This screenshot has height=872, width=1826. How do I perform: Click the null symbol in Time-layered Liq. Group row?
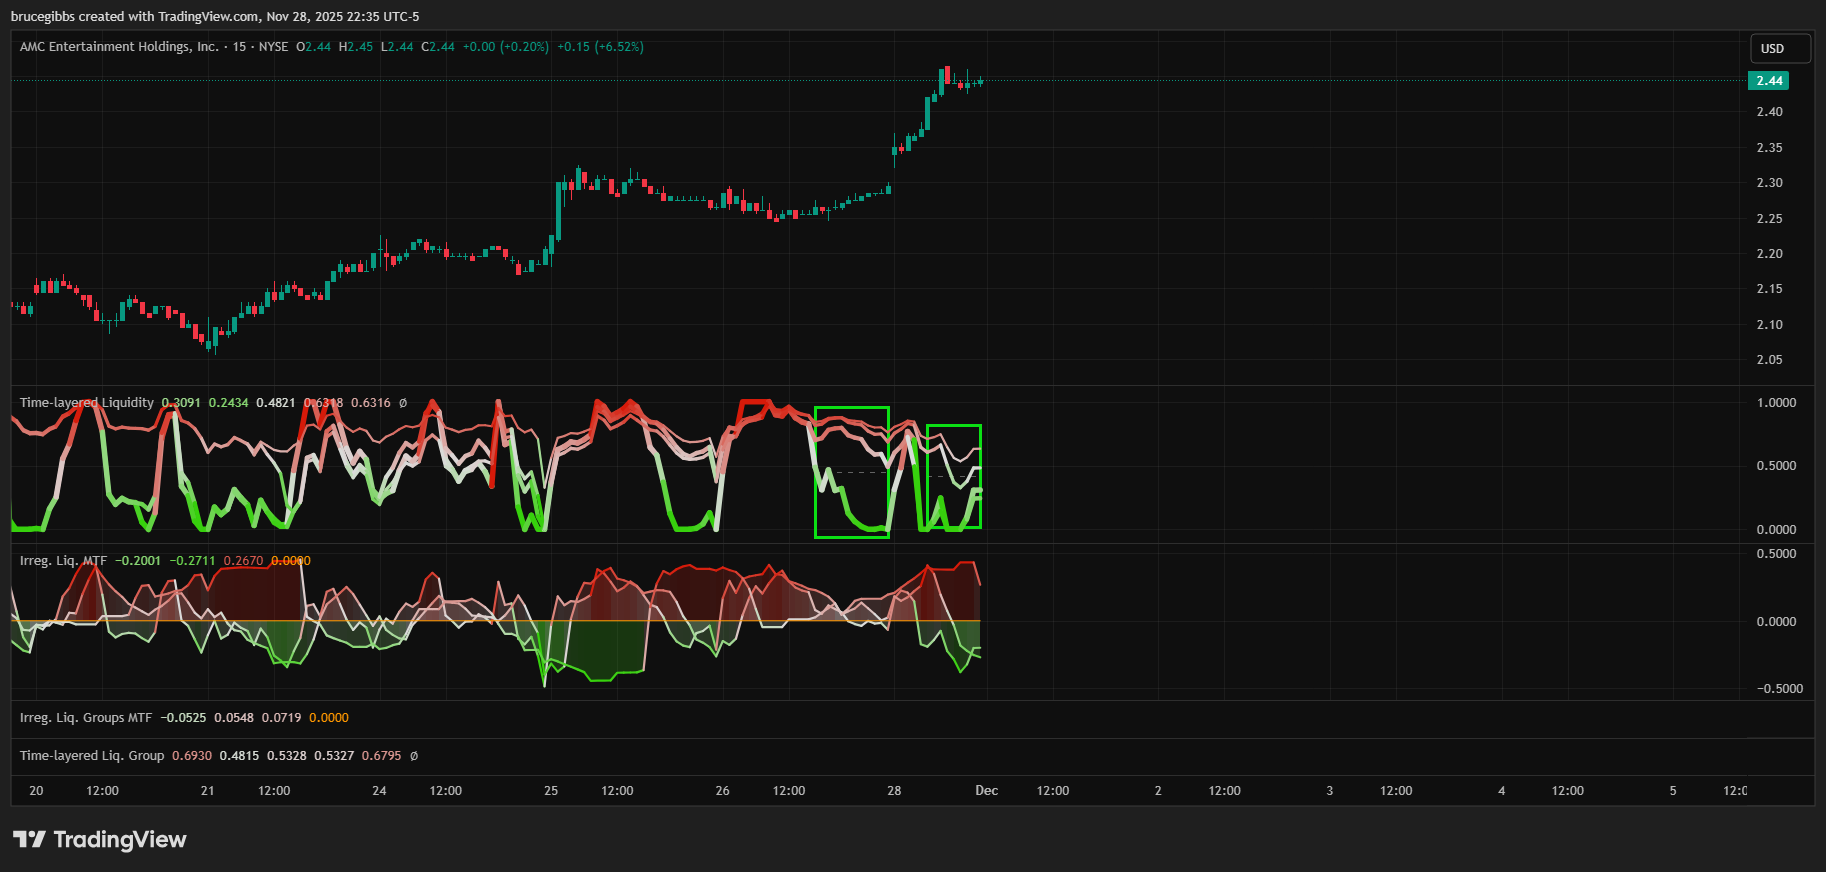point(414,756)
